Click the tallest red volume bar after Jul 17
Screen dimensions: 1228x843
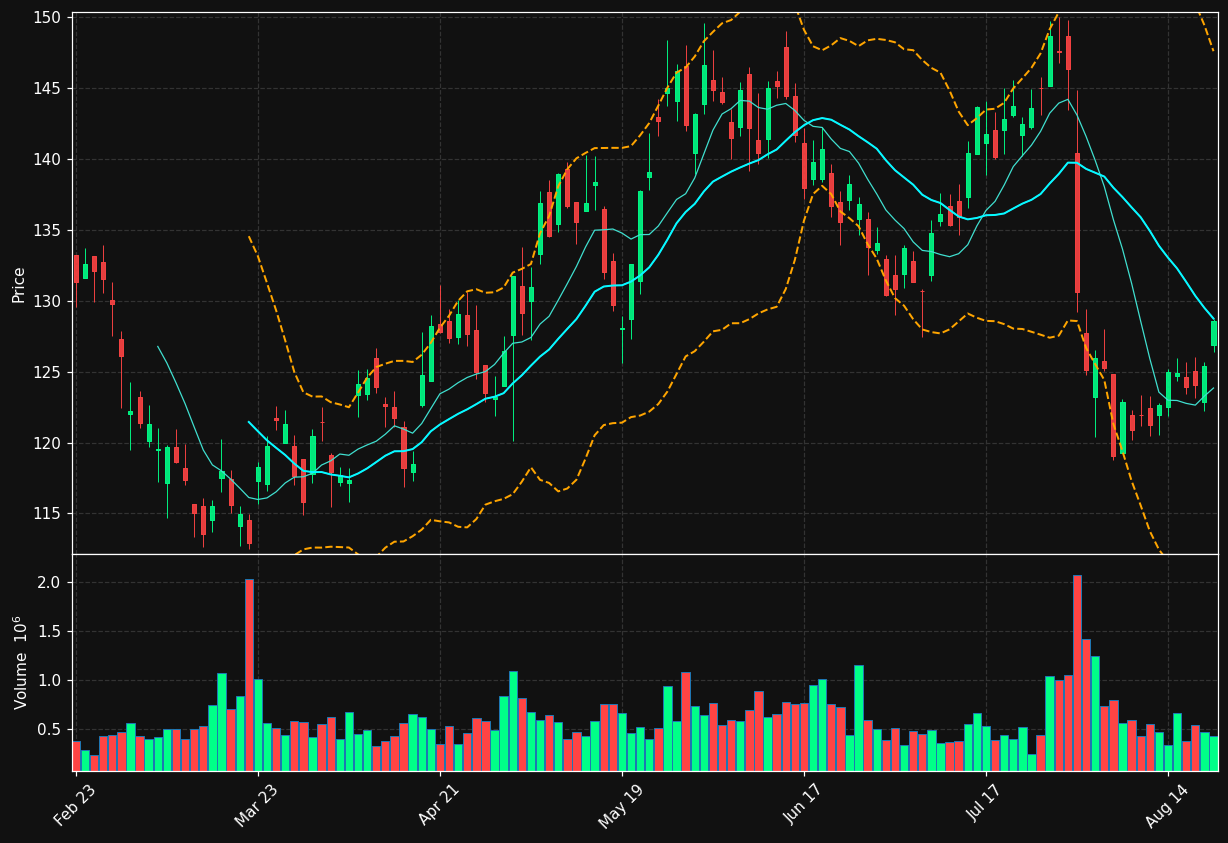pyautogui.click(x=1077, y=673)
